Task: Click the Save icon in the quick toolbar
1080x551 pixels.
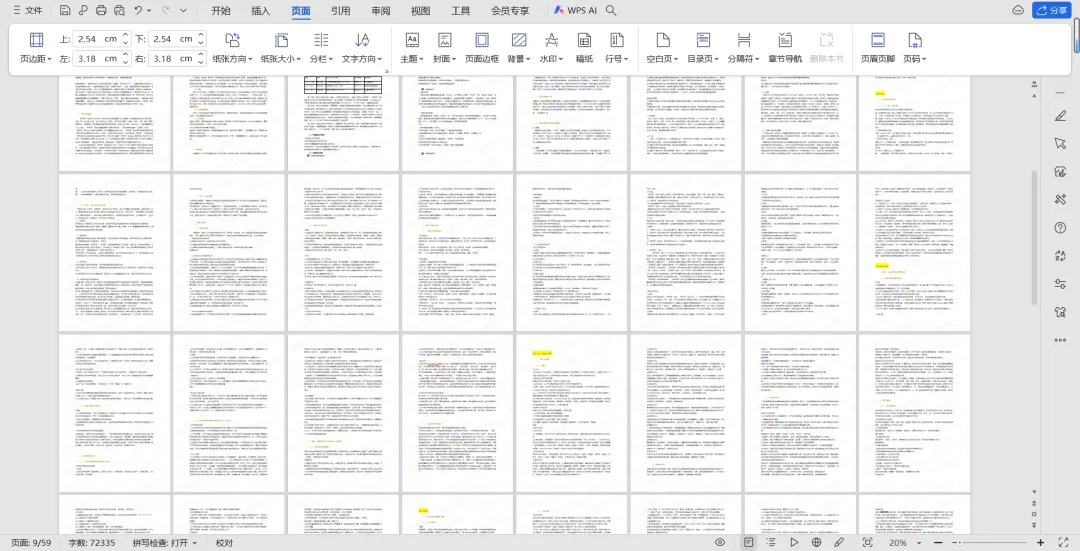Action: [64, 10]
